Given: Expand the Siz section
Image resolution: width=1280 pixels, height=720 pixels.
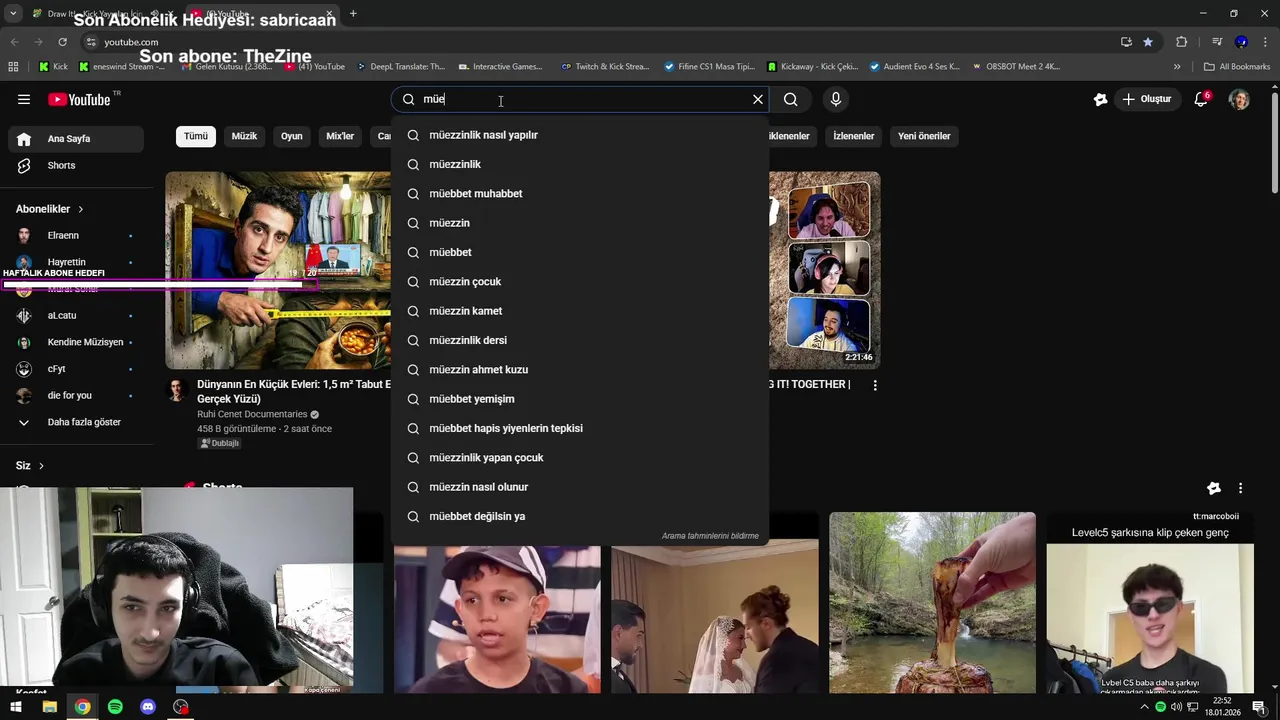Looking at the screenshot, I should [x=30, y=466].
